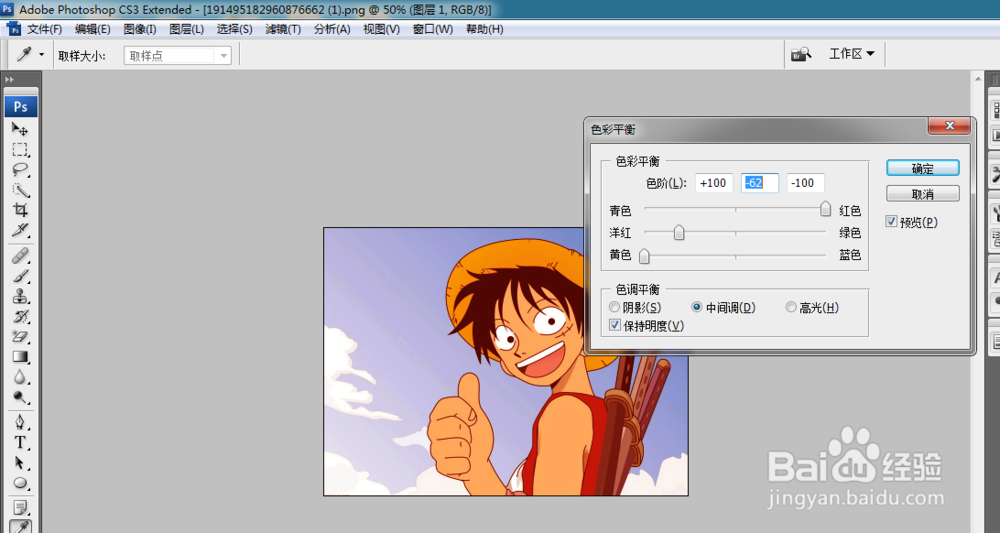Click the 红色 label
The width and height of the screenshot is (1000, 533).
pos(849,210)
